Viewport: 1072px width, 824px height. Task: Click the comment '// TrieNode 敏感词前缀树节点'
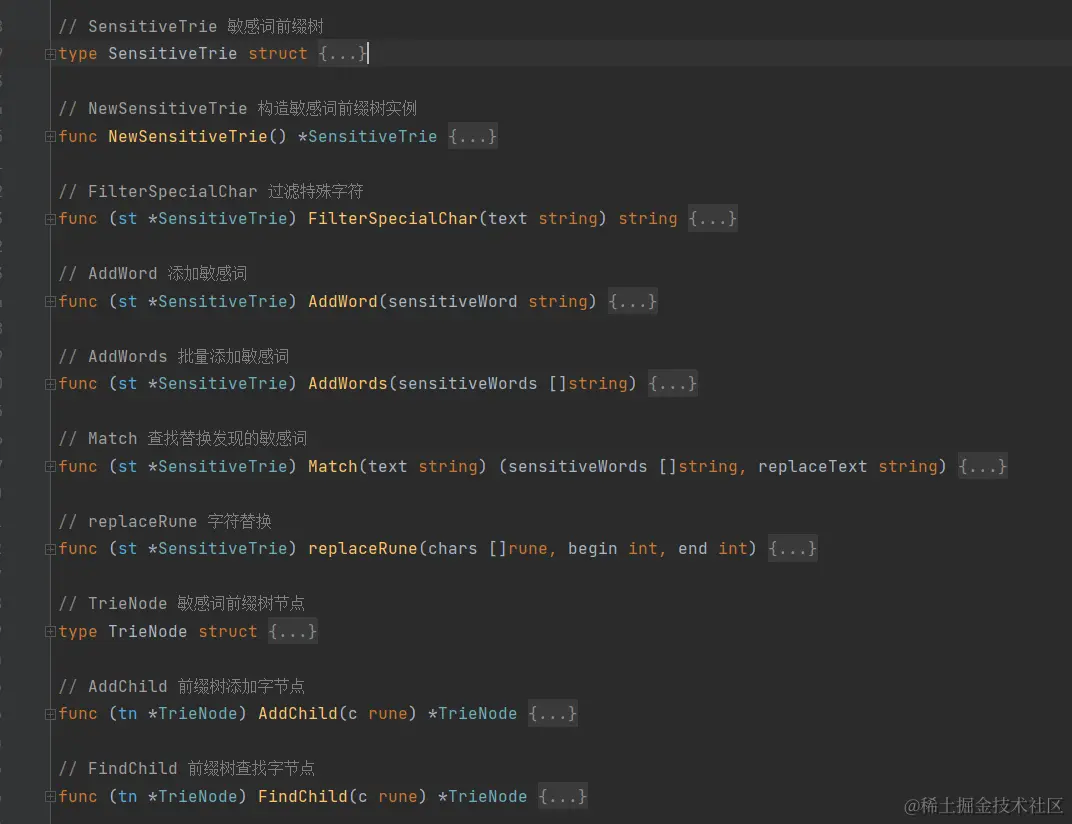(181, 603)
